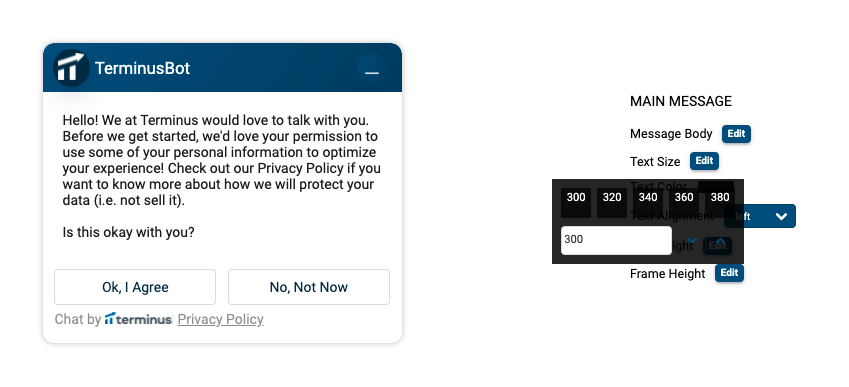The image size is (849, 387).
Task: Choose the 360 preset value
Action: tap(684, 202)
